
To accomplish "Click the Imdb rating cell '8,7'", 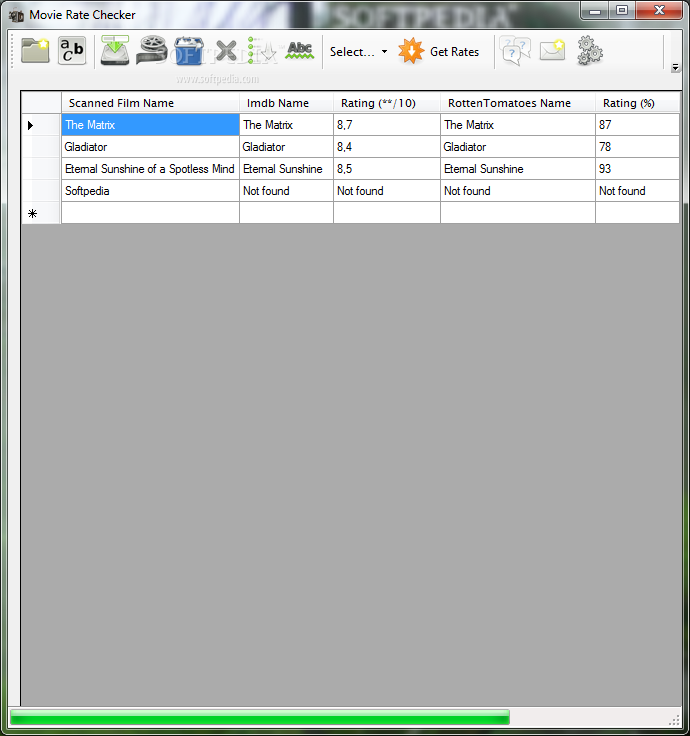I will pos(387,125).
